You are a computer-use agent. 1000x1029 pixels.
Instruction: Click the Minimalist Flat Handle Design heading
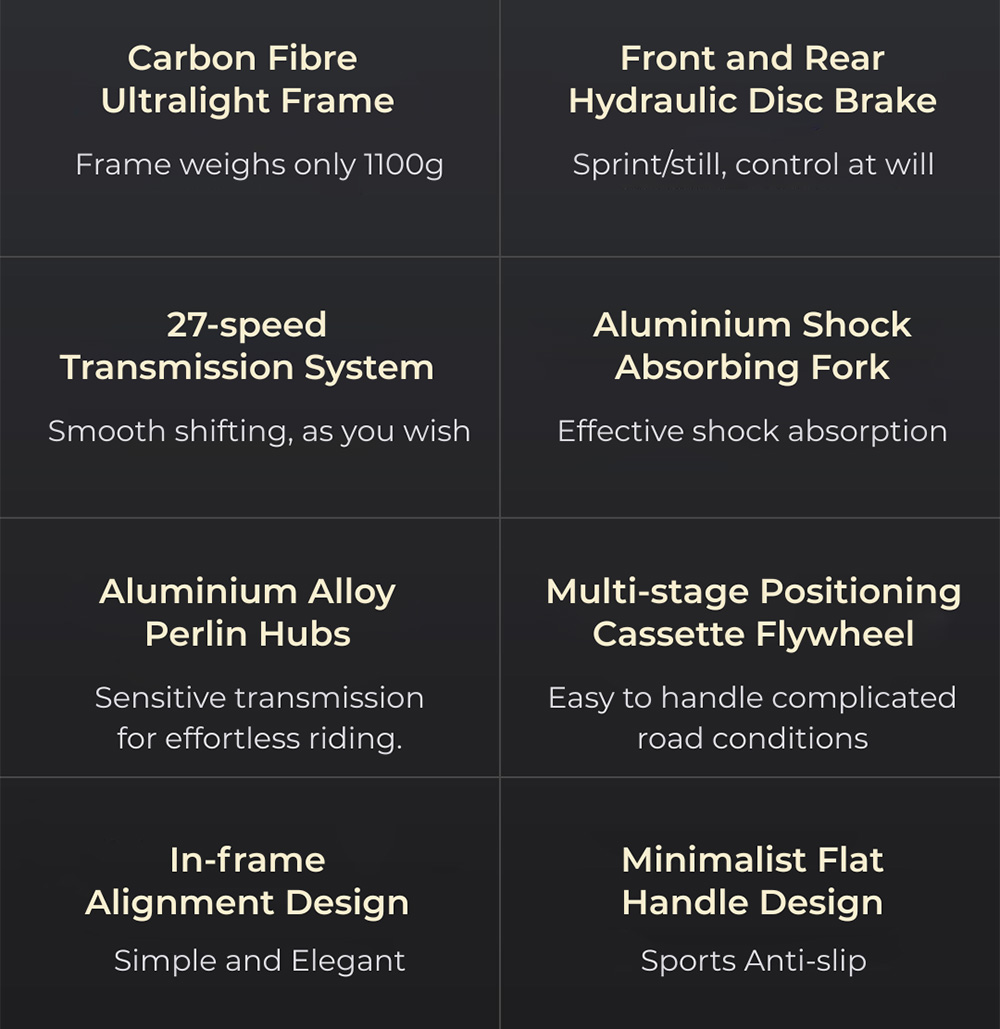[x=752, y=881]
